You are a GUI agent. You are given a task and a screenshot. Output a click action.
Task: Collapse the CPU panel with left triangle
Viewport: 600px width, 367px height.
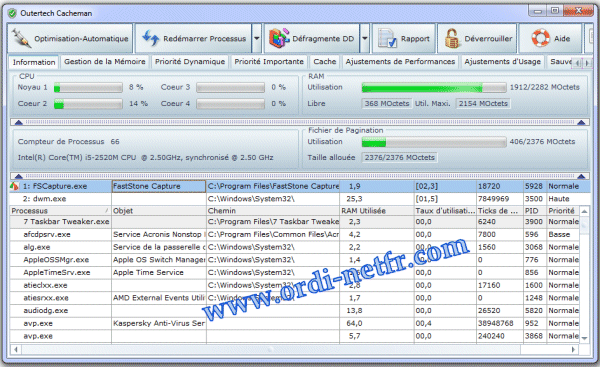pyautogui.click(x=18, y=122)
